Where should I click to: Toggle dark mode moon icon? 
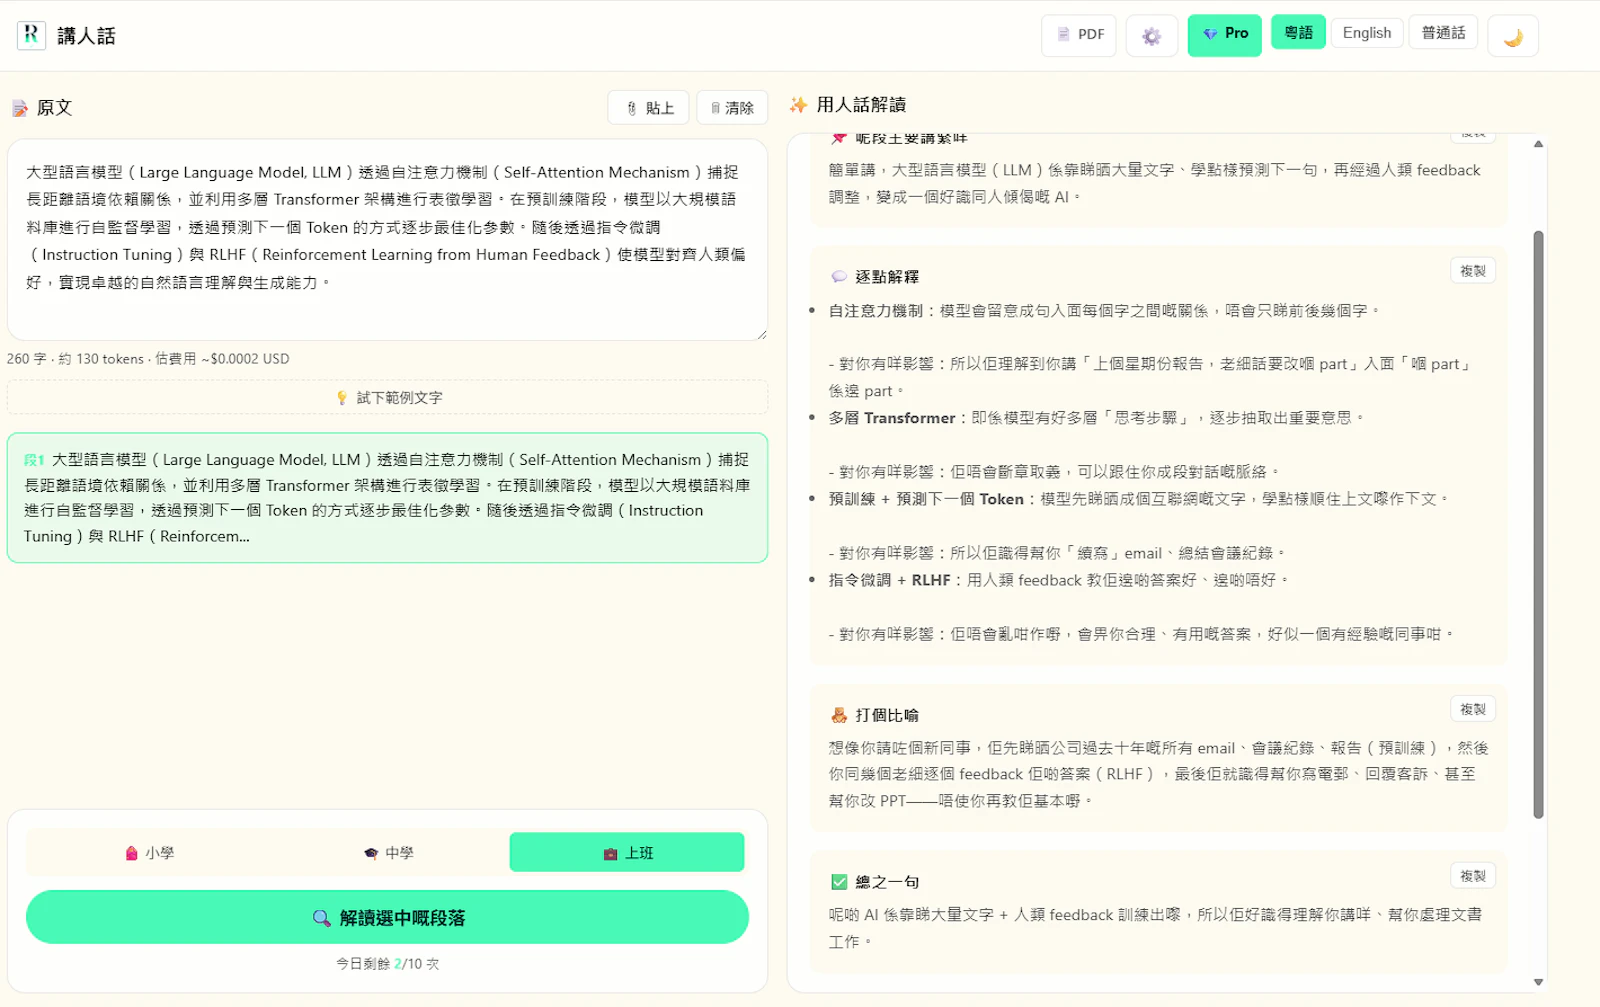point(1513,37)
